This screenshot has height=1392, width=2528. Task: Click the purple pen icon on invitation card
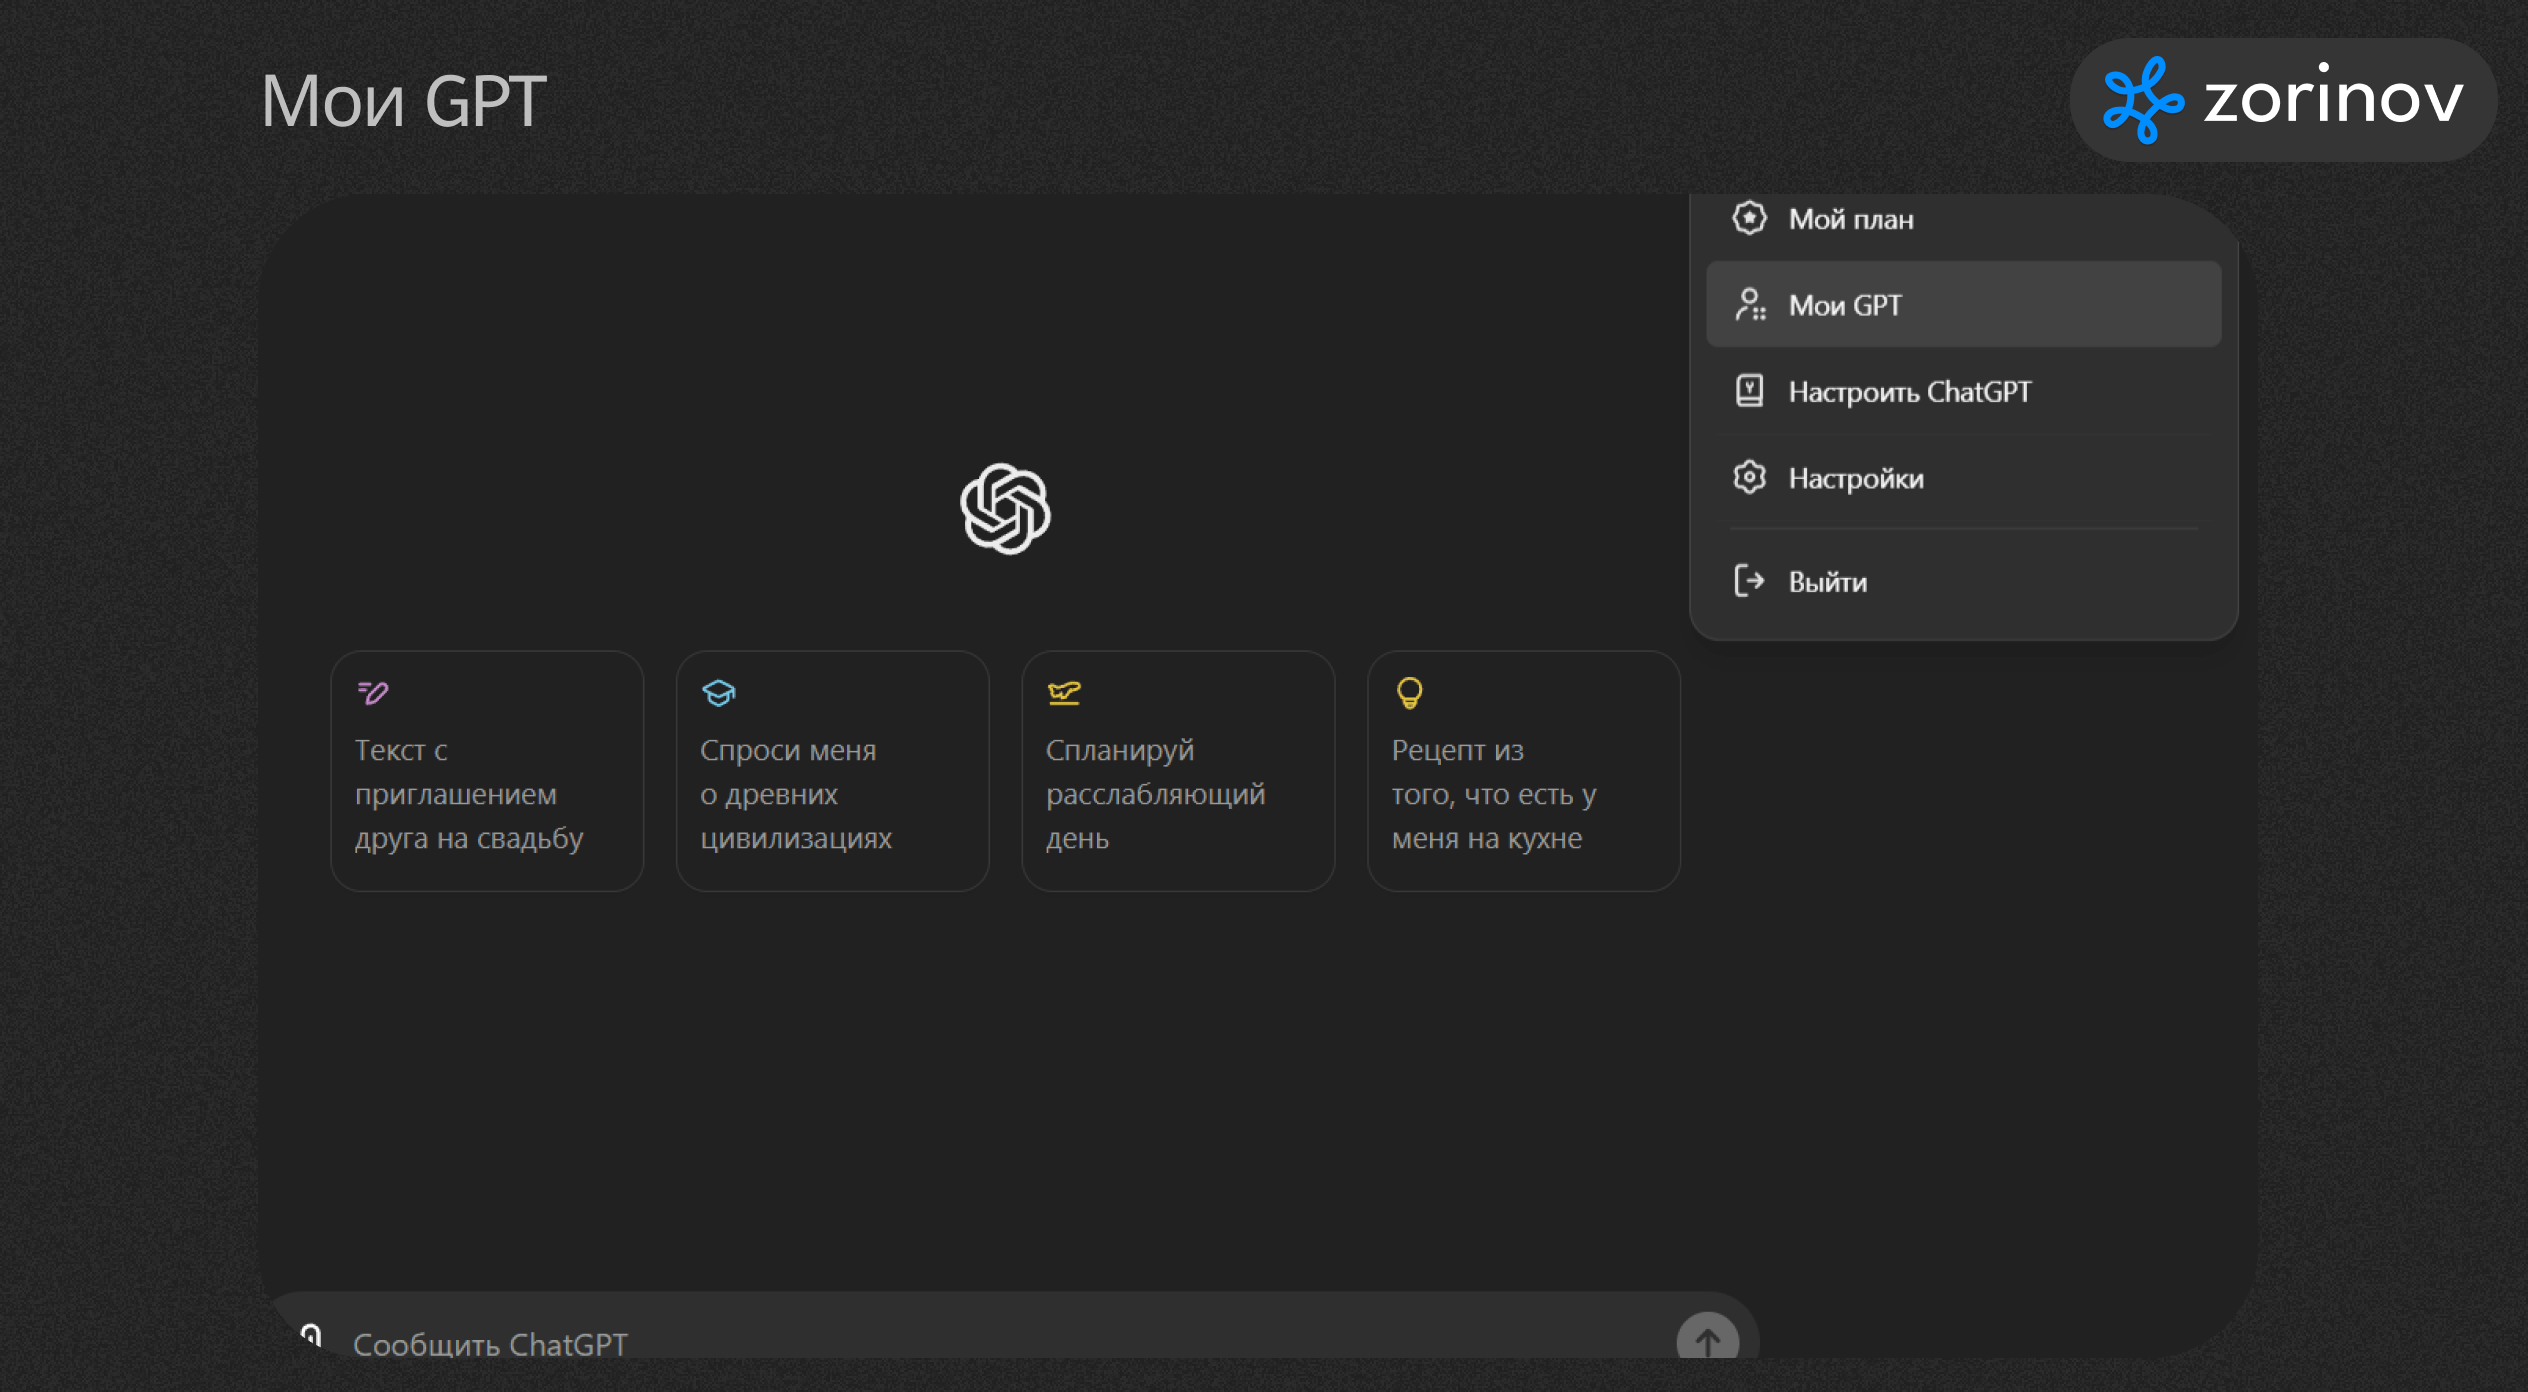point(373,692)
